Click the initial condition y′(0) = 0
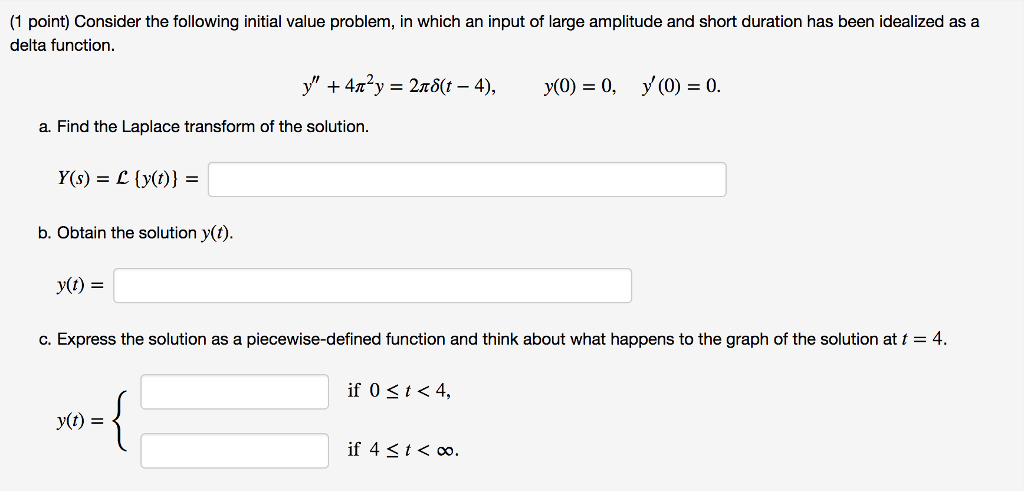 click(x=681, y=87)
